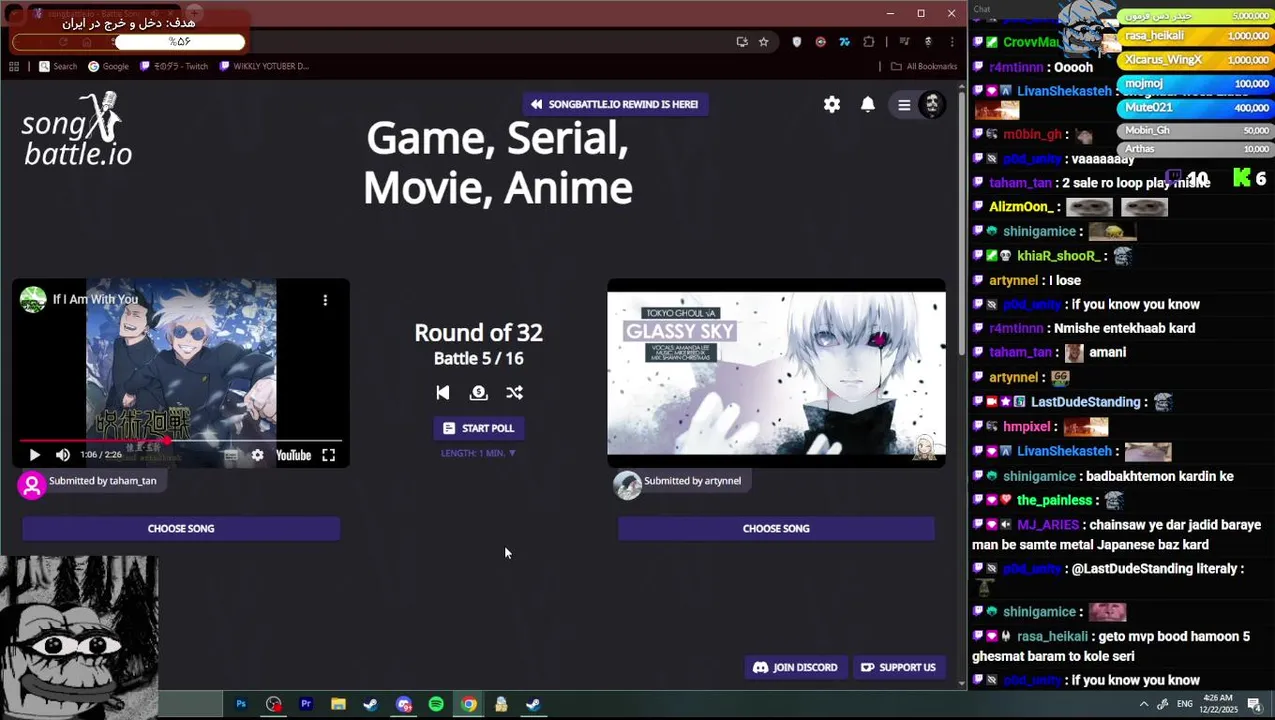Open the taskbar clock and date

coord(1218,704)
